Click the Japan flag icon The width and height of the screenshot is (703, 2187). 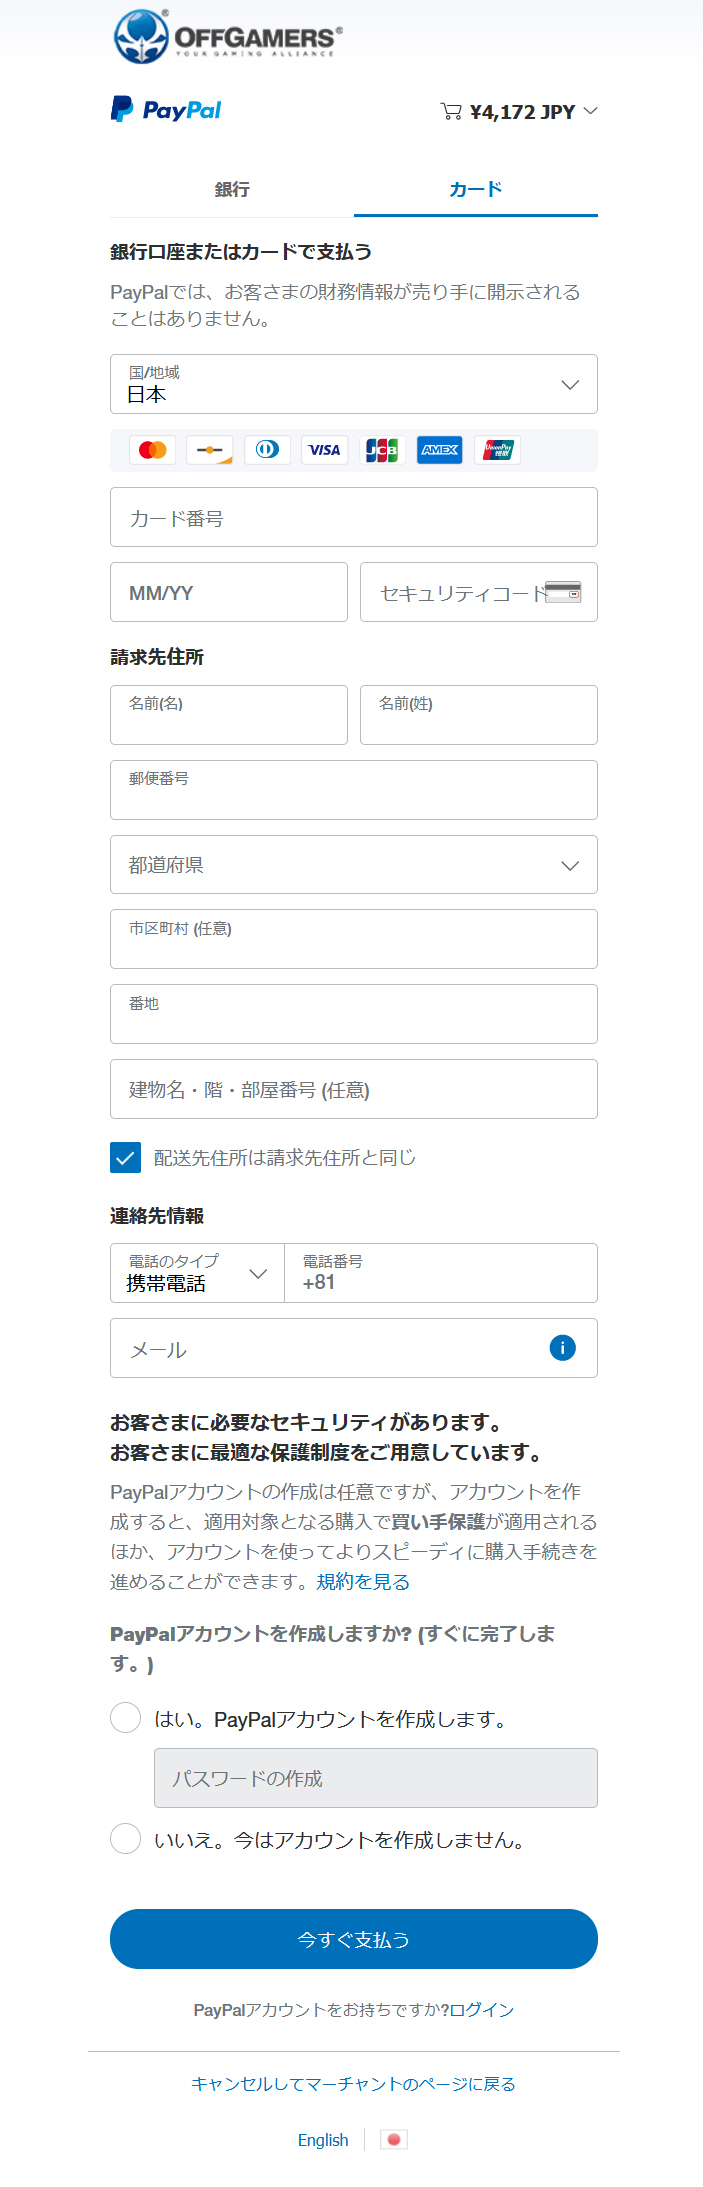394,2140
